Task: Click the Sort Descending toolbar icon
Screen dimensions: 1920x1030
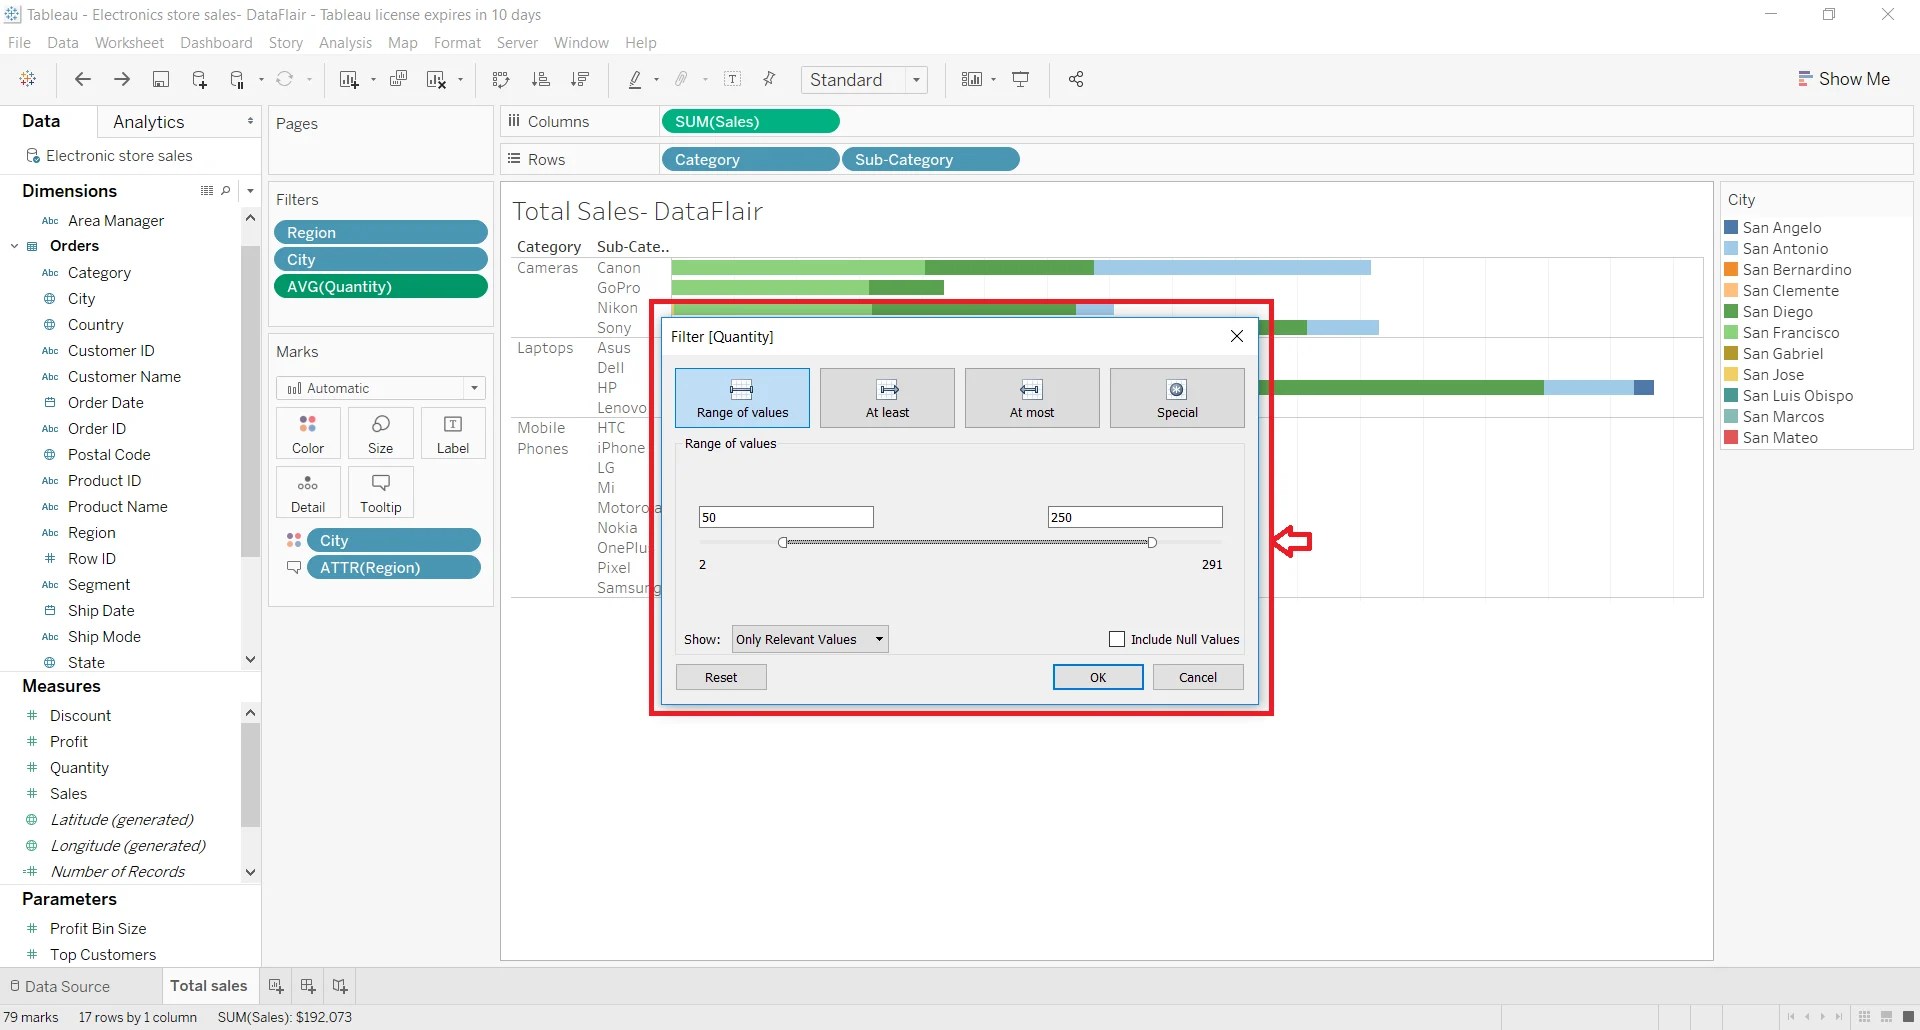Action: coord(580,79)
